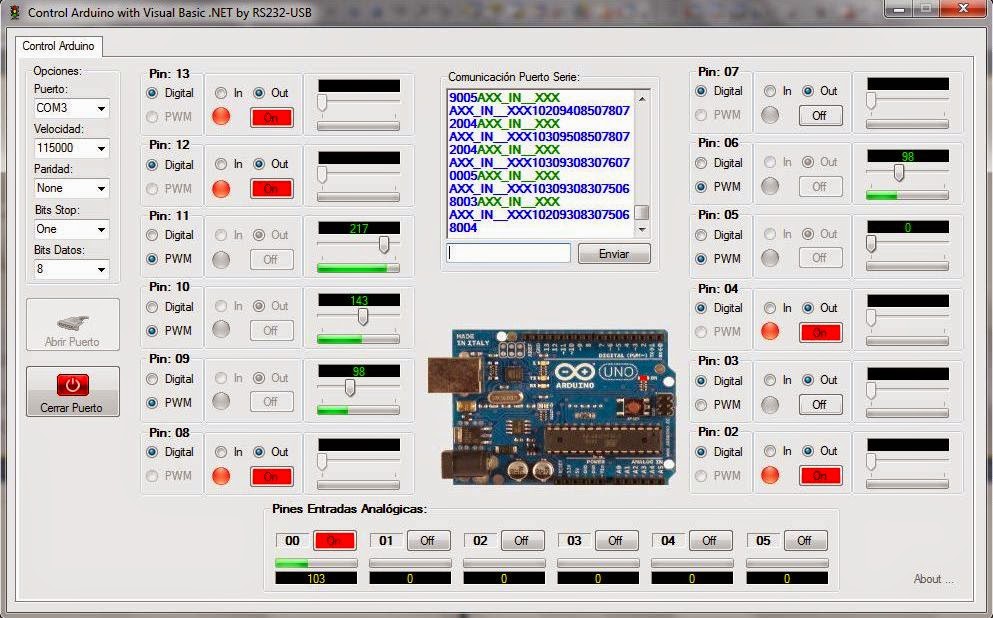Click the red power icon on Cerrar Puerto
This screenshot has width=993, height=618.
tap(73, 385)
